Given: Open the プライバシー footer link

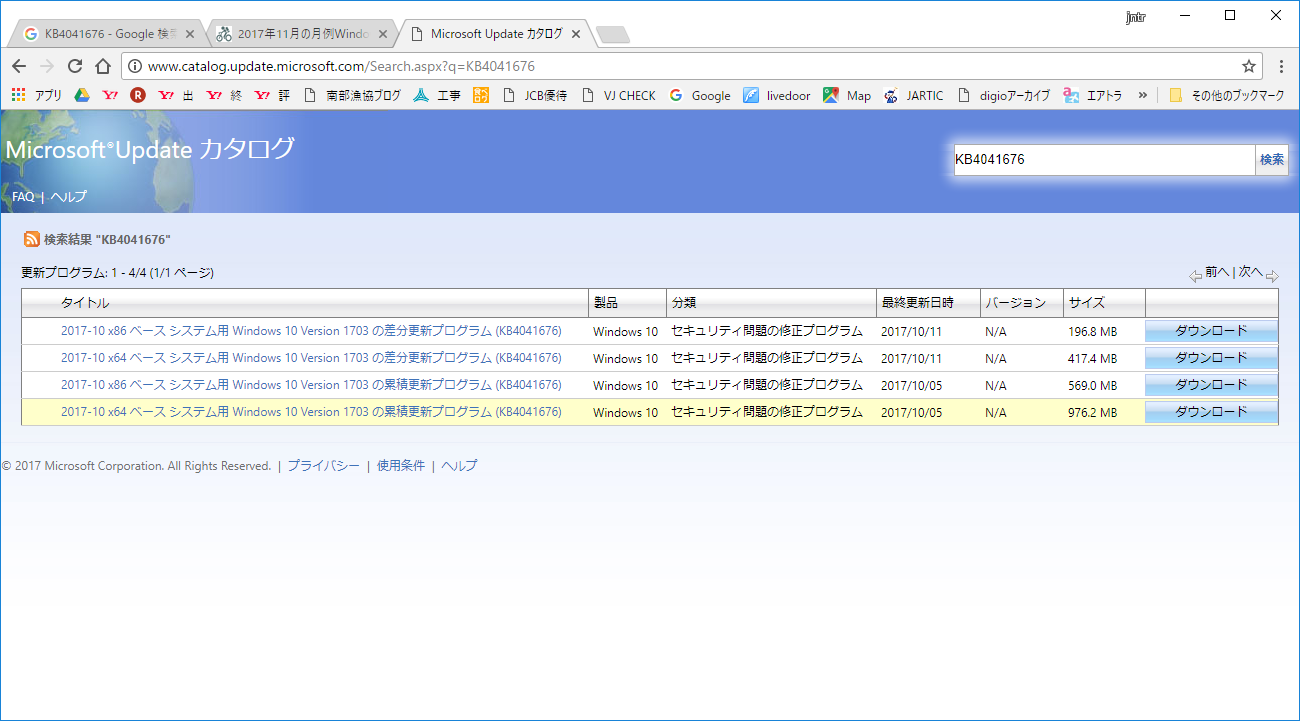Looking at the screenshot, I should coord(323,466).
